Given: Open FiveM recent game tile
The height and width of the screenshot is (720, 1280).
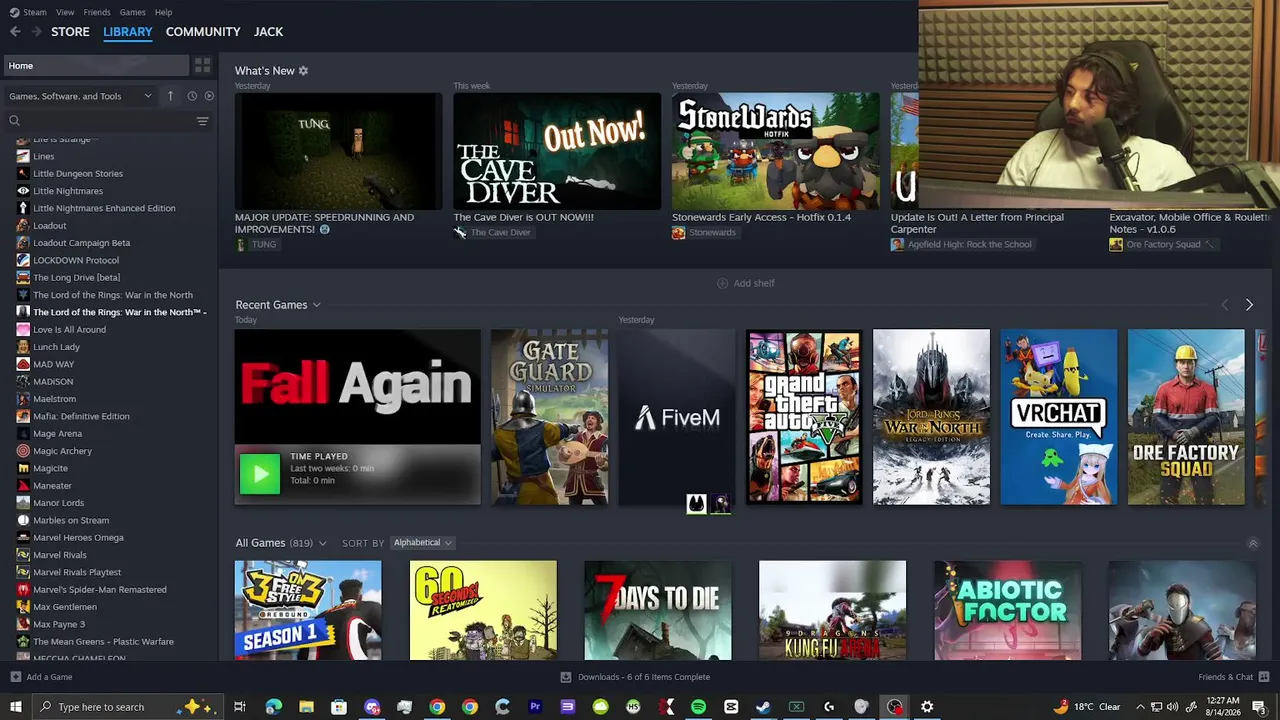Looking at the screenshot, I should [x=676, y=417].
